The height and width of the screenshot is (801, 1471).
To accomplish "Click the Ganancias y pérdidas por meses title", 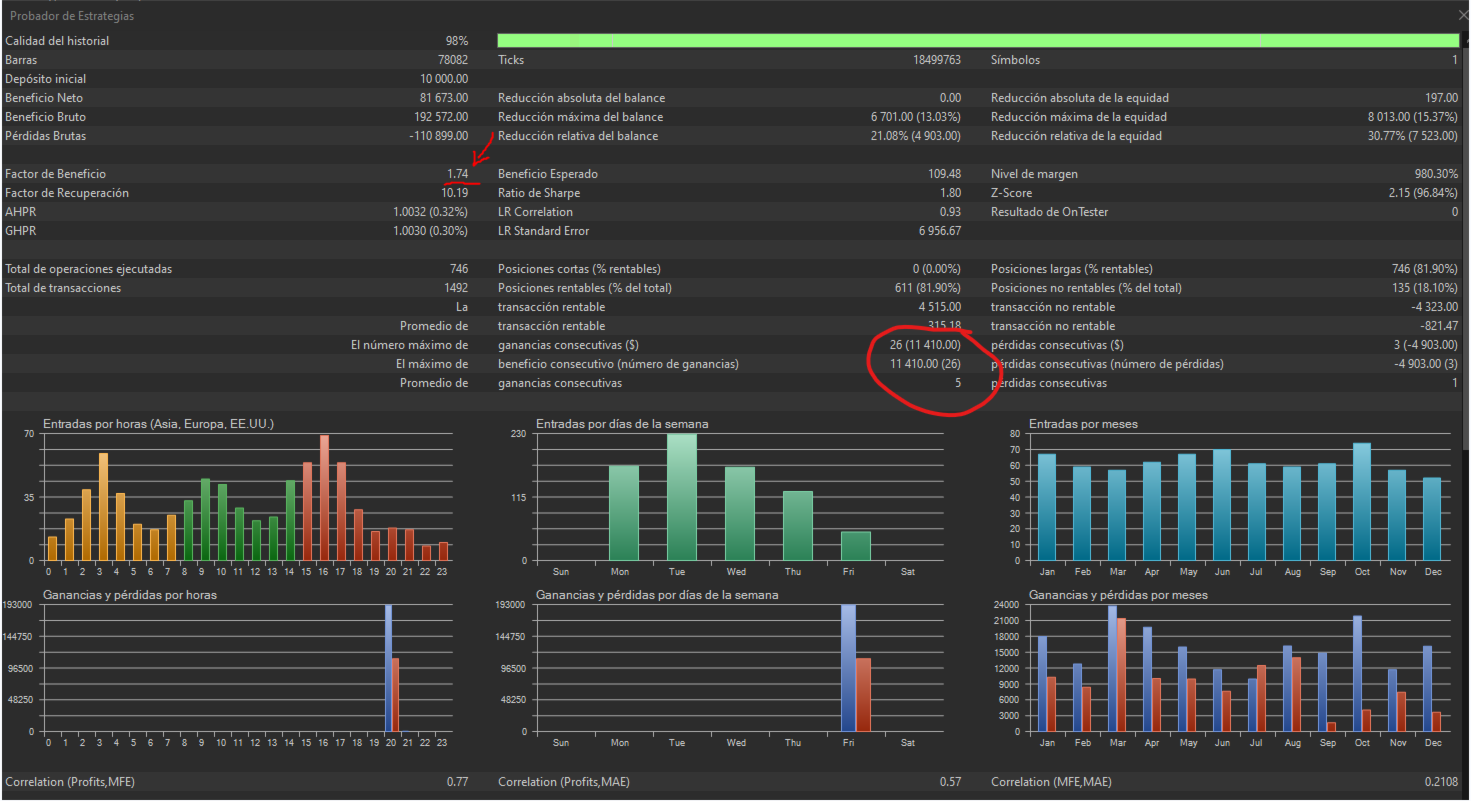I will click(x=1118, y=595).
